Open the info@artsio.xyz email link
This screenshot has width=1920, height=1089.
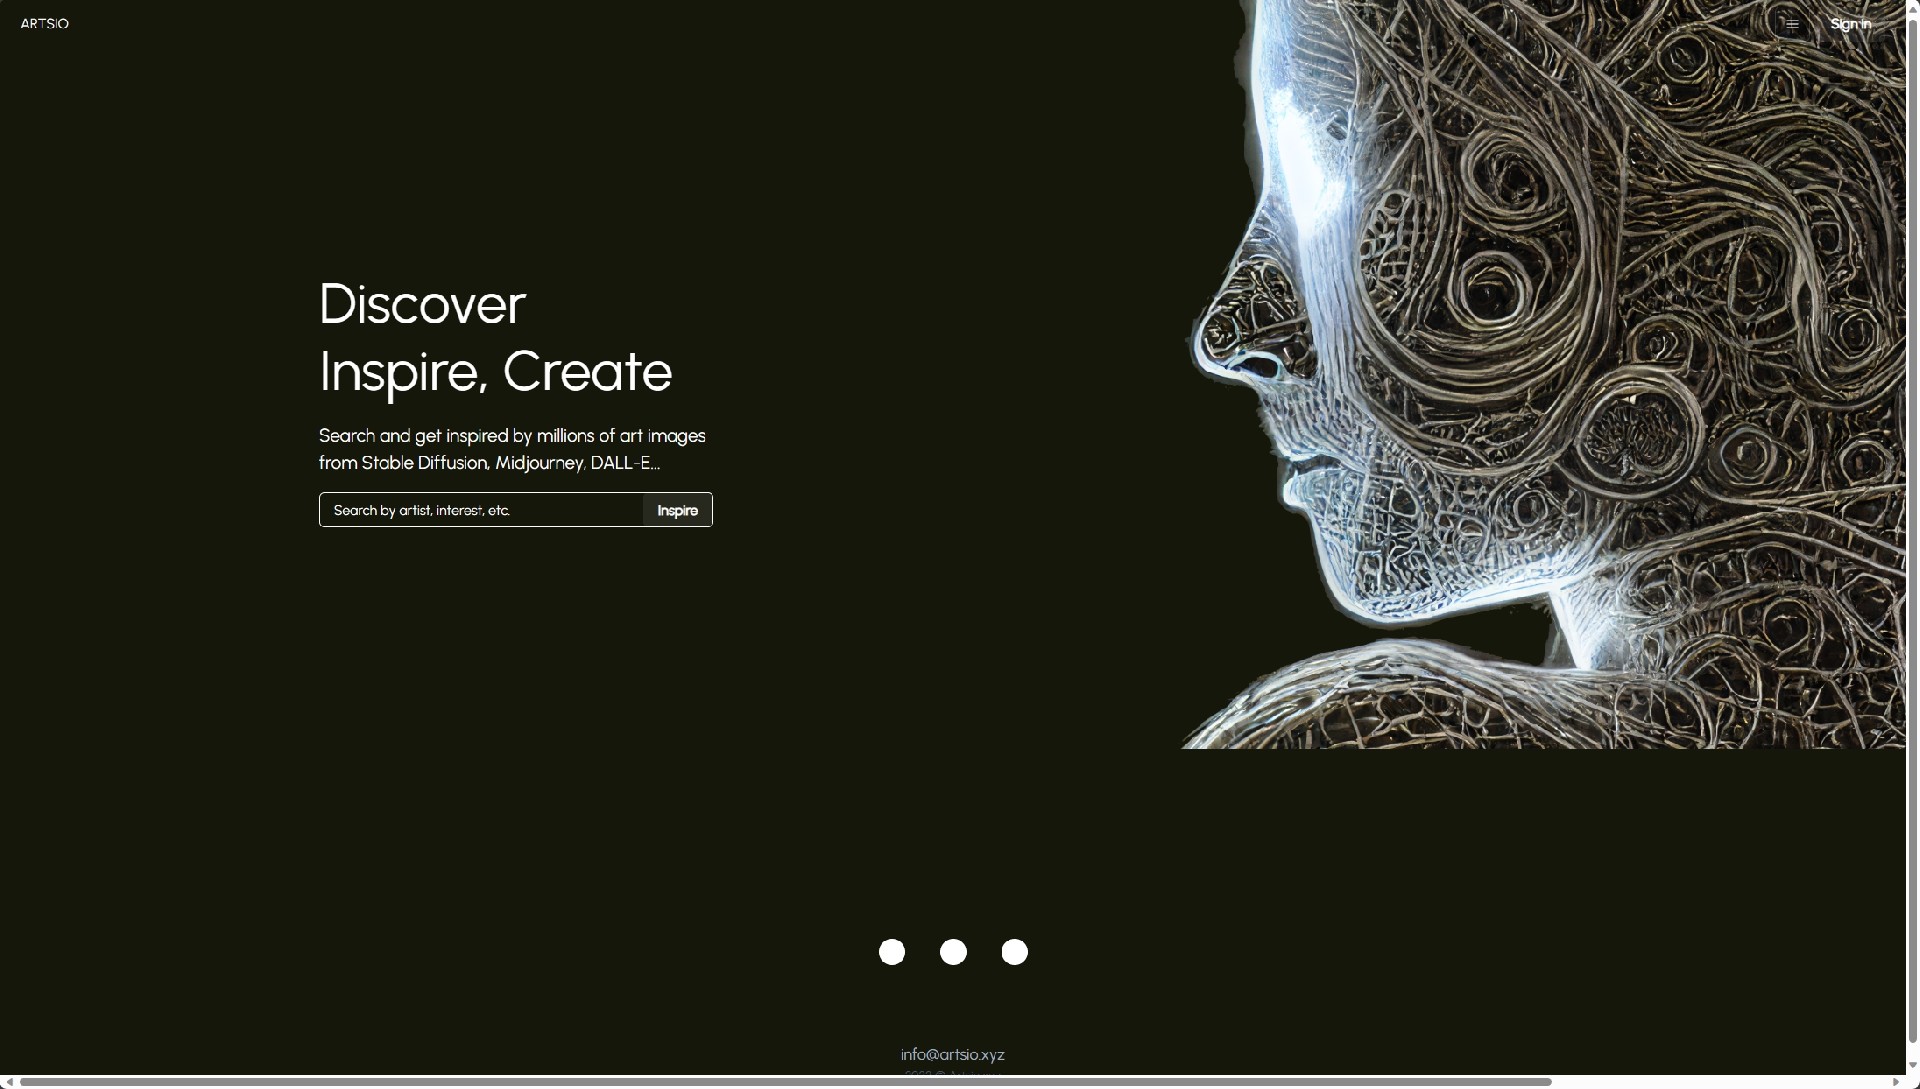click(952, 1054)
